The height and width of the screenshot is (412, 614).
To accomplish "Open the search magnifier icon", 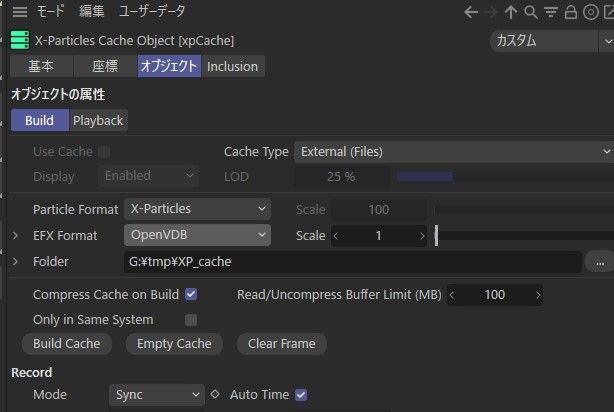I will 531,12.
